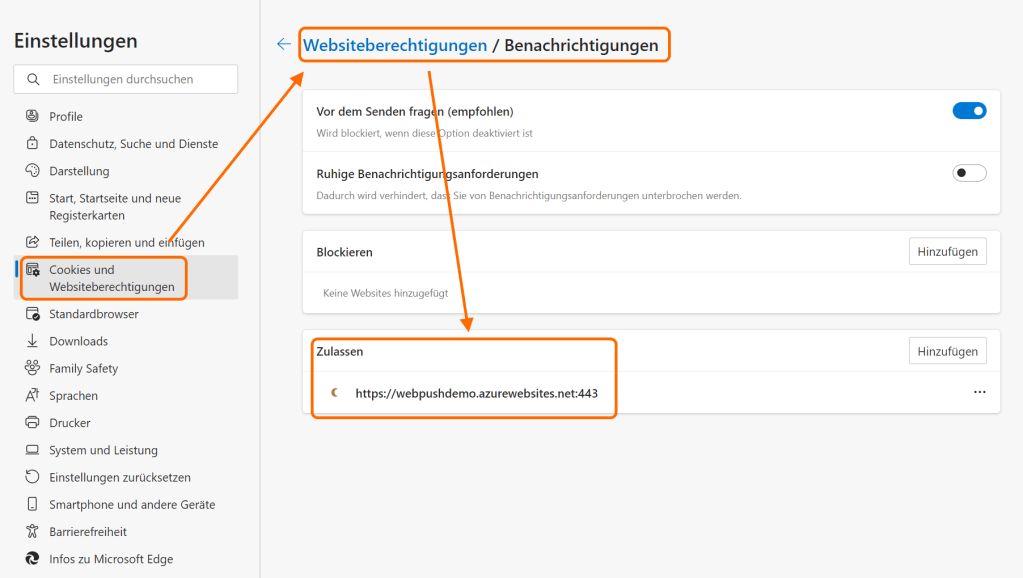Enable 'Ruhige Benachrichtigungsanforderungen' toggle

[969, 173]
